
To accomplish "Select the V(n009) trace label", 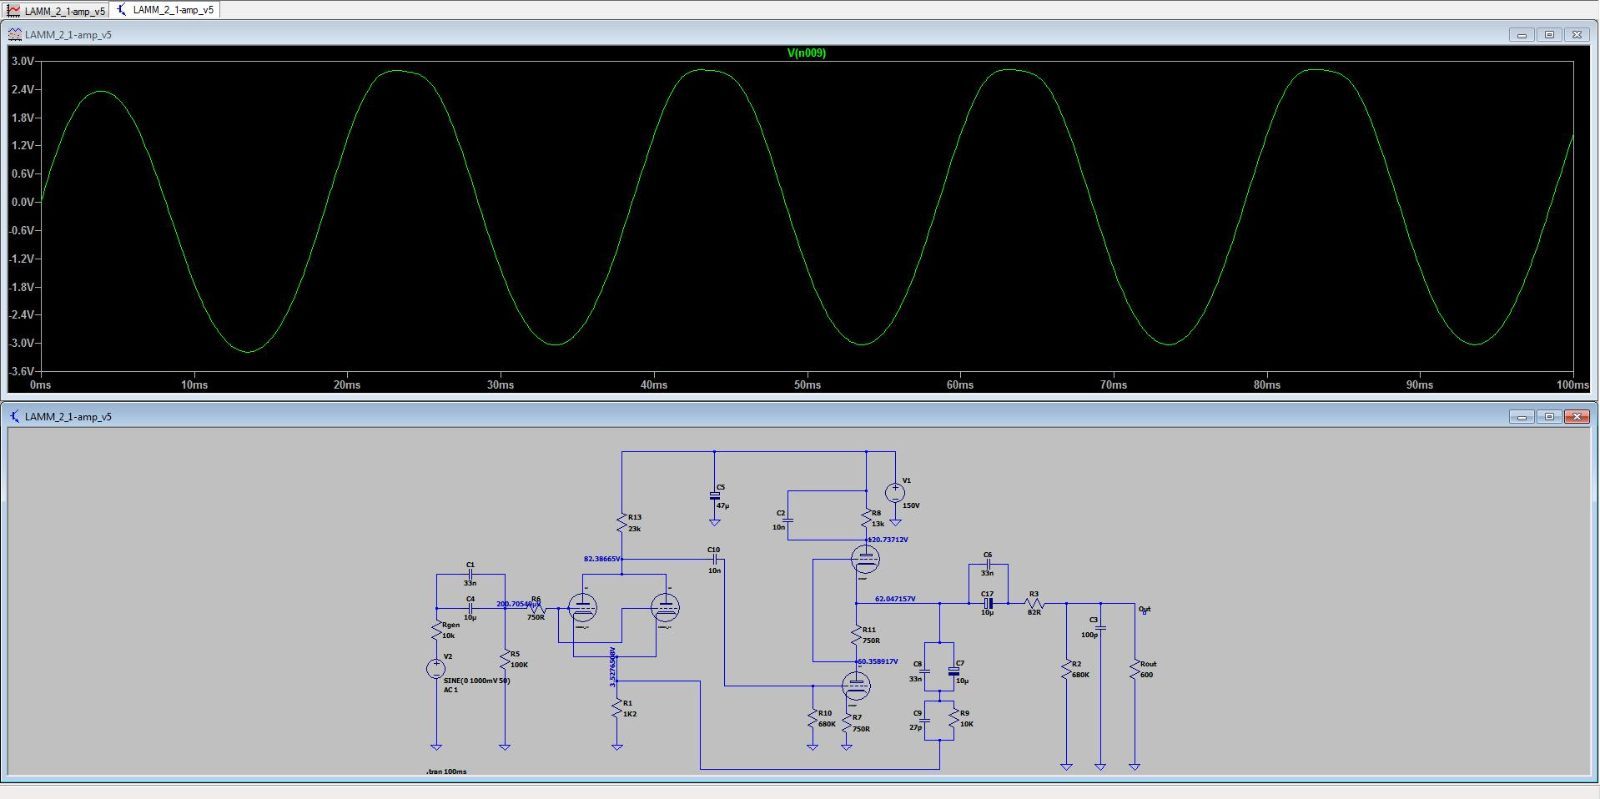I will coord(807,53).
